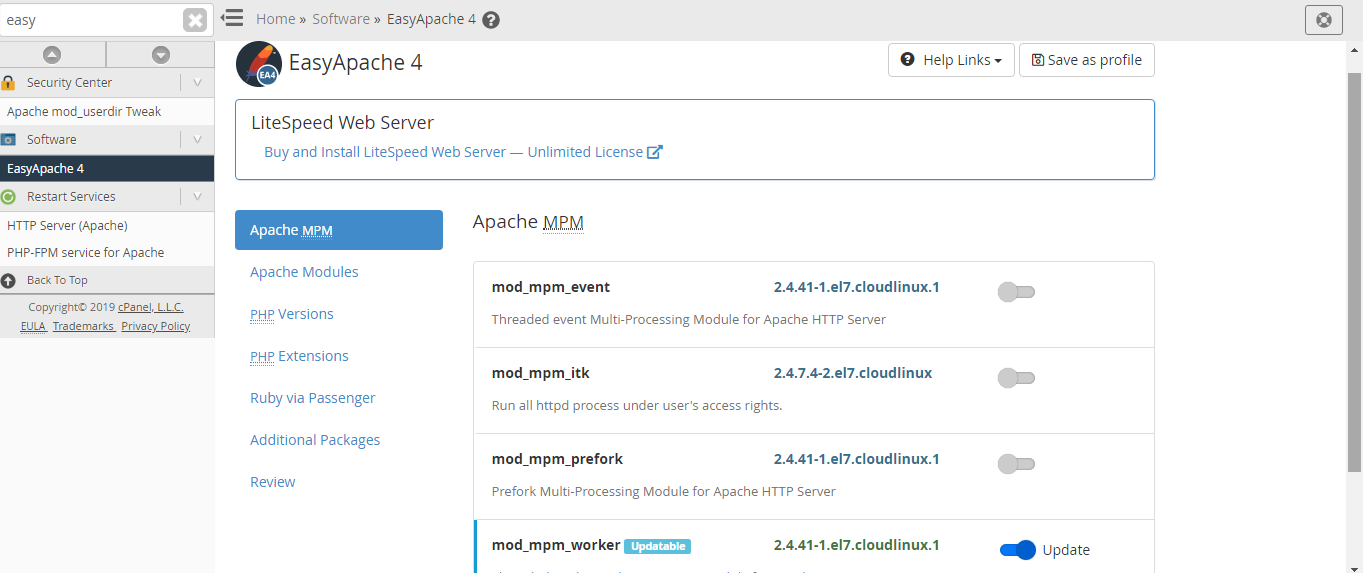Open the Help Links dropdown
The image size is (1363, 573).
(951, 60)
